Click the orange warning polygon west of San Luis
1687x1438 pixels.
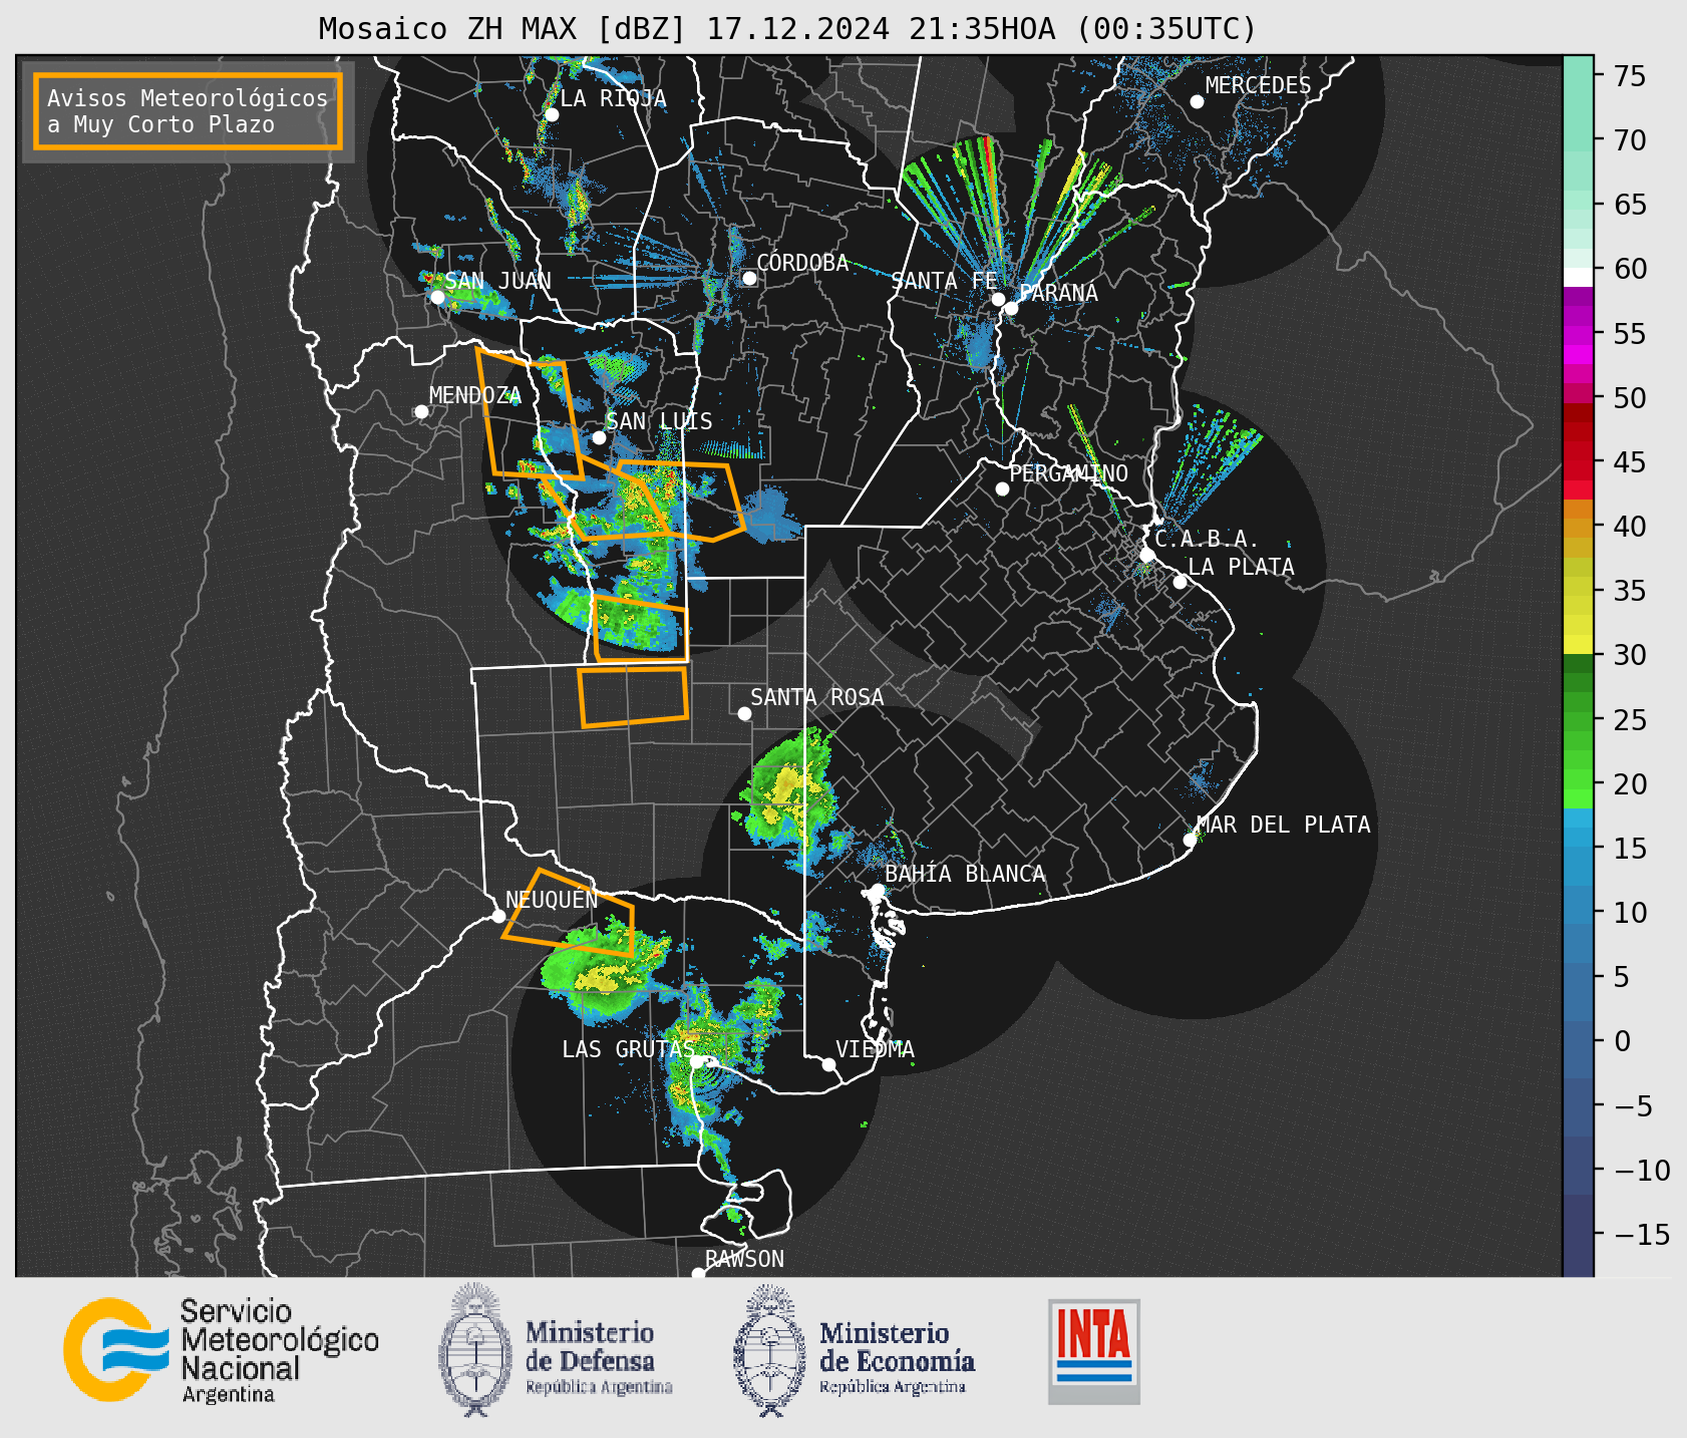(x=528, y=412)
